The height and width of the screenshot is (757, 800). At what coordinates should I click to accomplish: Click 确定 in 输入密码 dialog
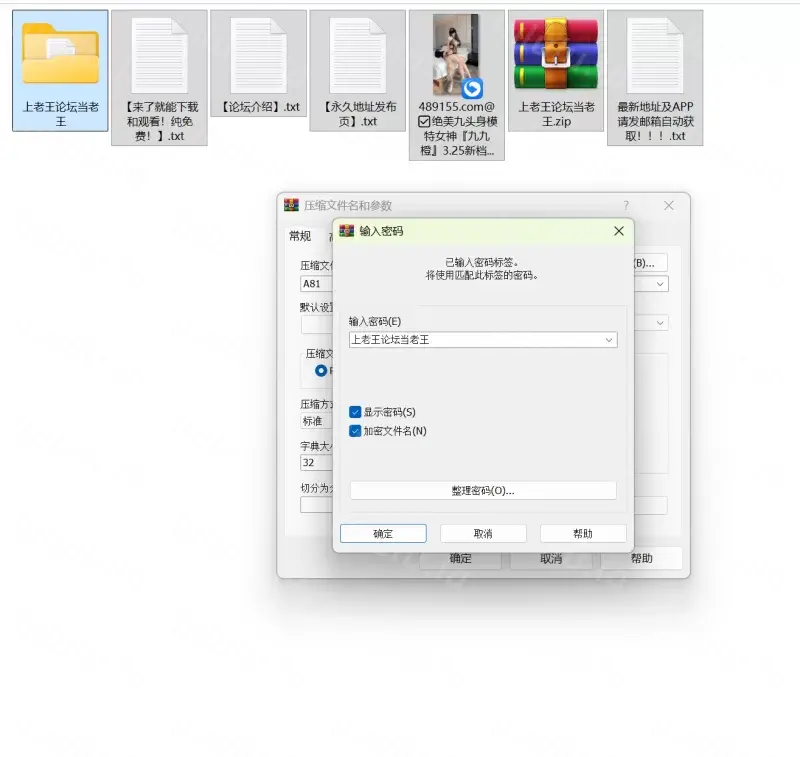point(383,534)
